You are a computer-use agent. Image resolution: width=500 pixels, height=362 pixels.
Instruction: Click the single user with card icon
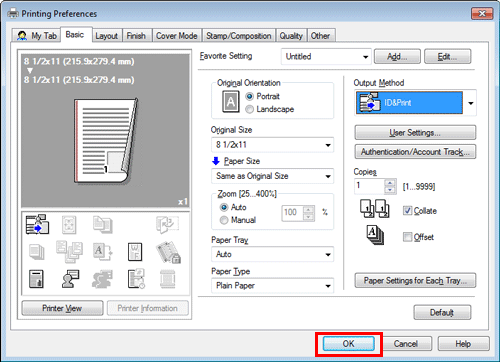tap(70, 279)
